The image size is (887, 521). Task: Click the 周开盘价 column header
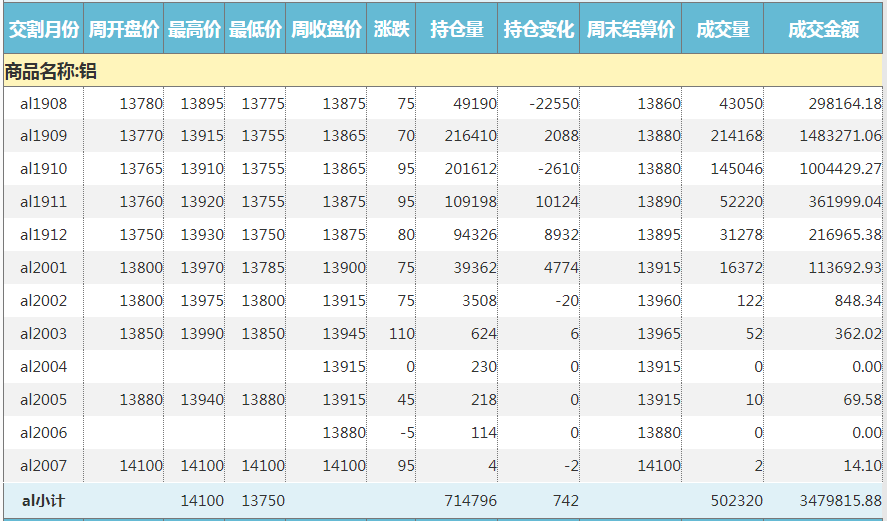(x=124, y=30)
